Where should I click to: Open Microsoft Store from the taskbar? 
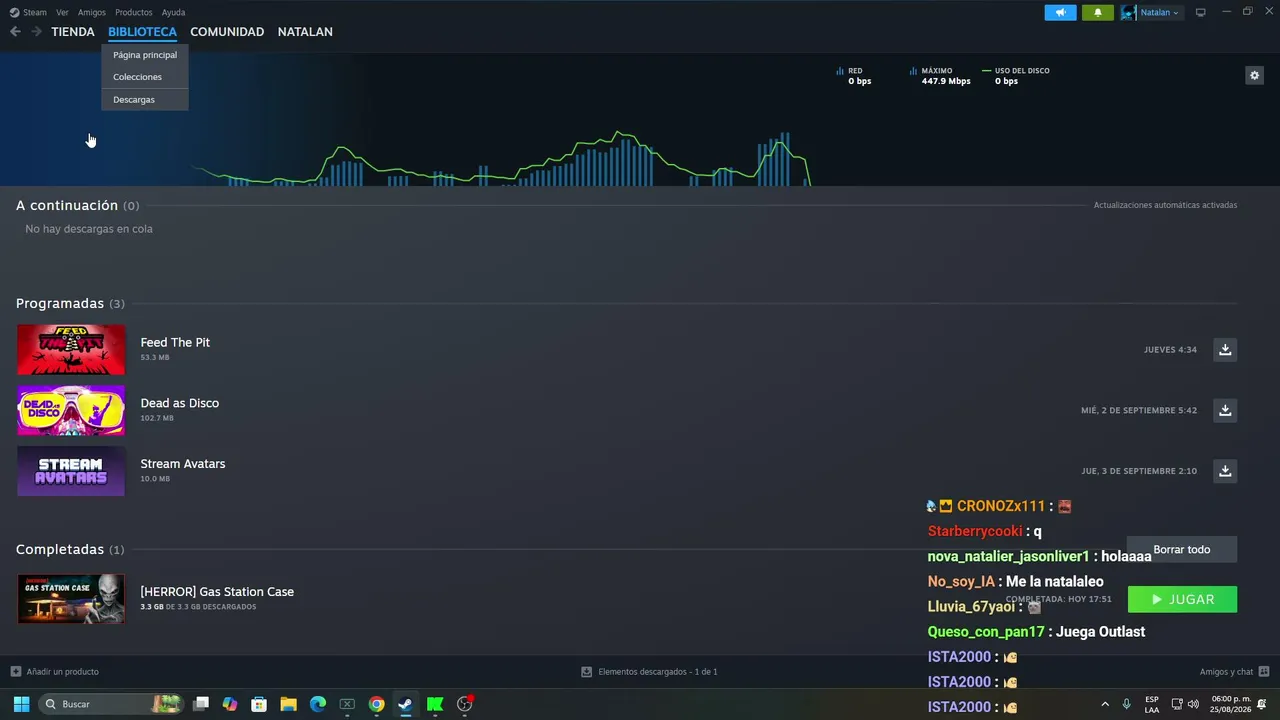(x=259, y=704)
